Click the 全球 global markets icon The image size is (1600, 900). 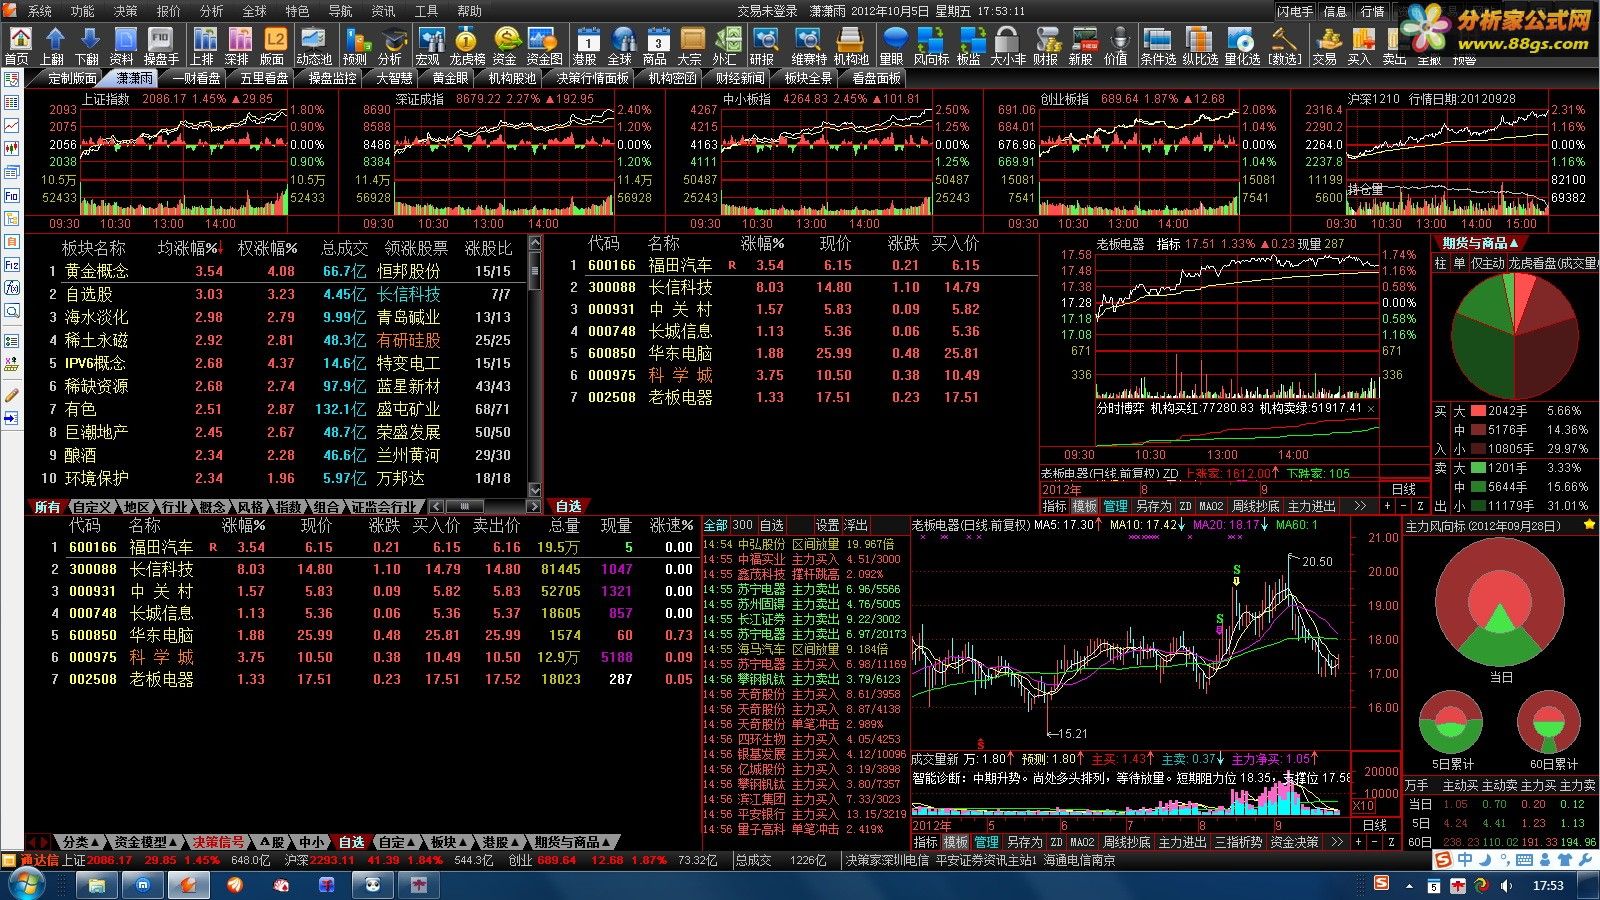click(620, 45)
